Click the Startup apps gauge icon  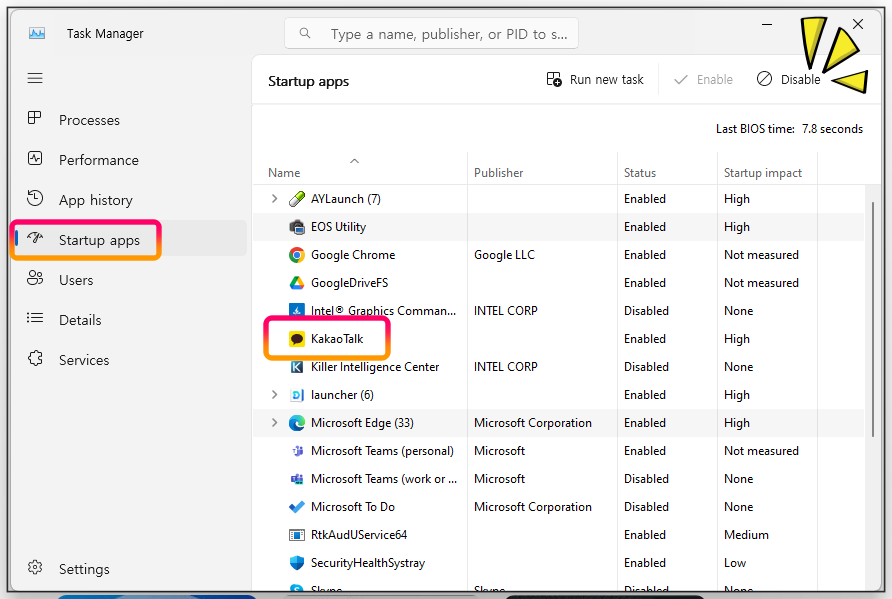[35, 238]
